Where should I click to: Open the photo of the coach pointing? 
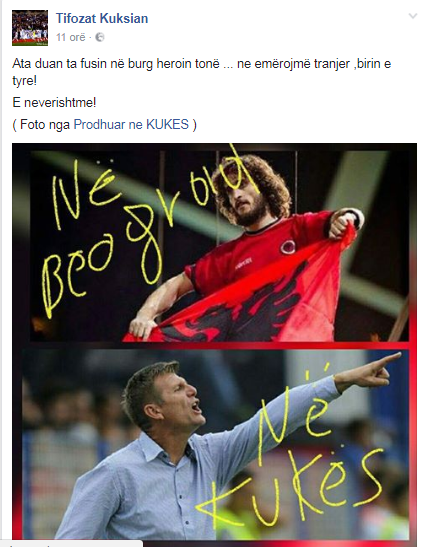pos(215,444)
